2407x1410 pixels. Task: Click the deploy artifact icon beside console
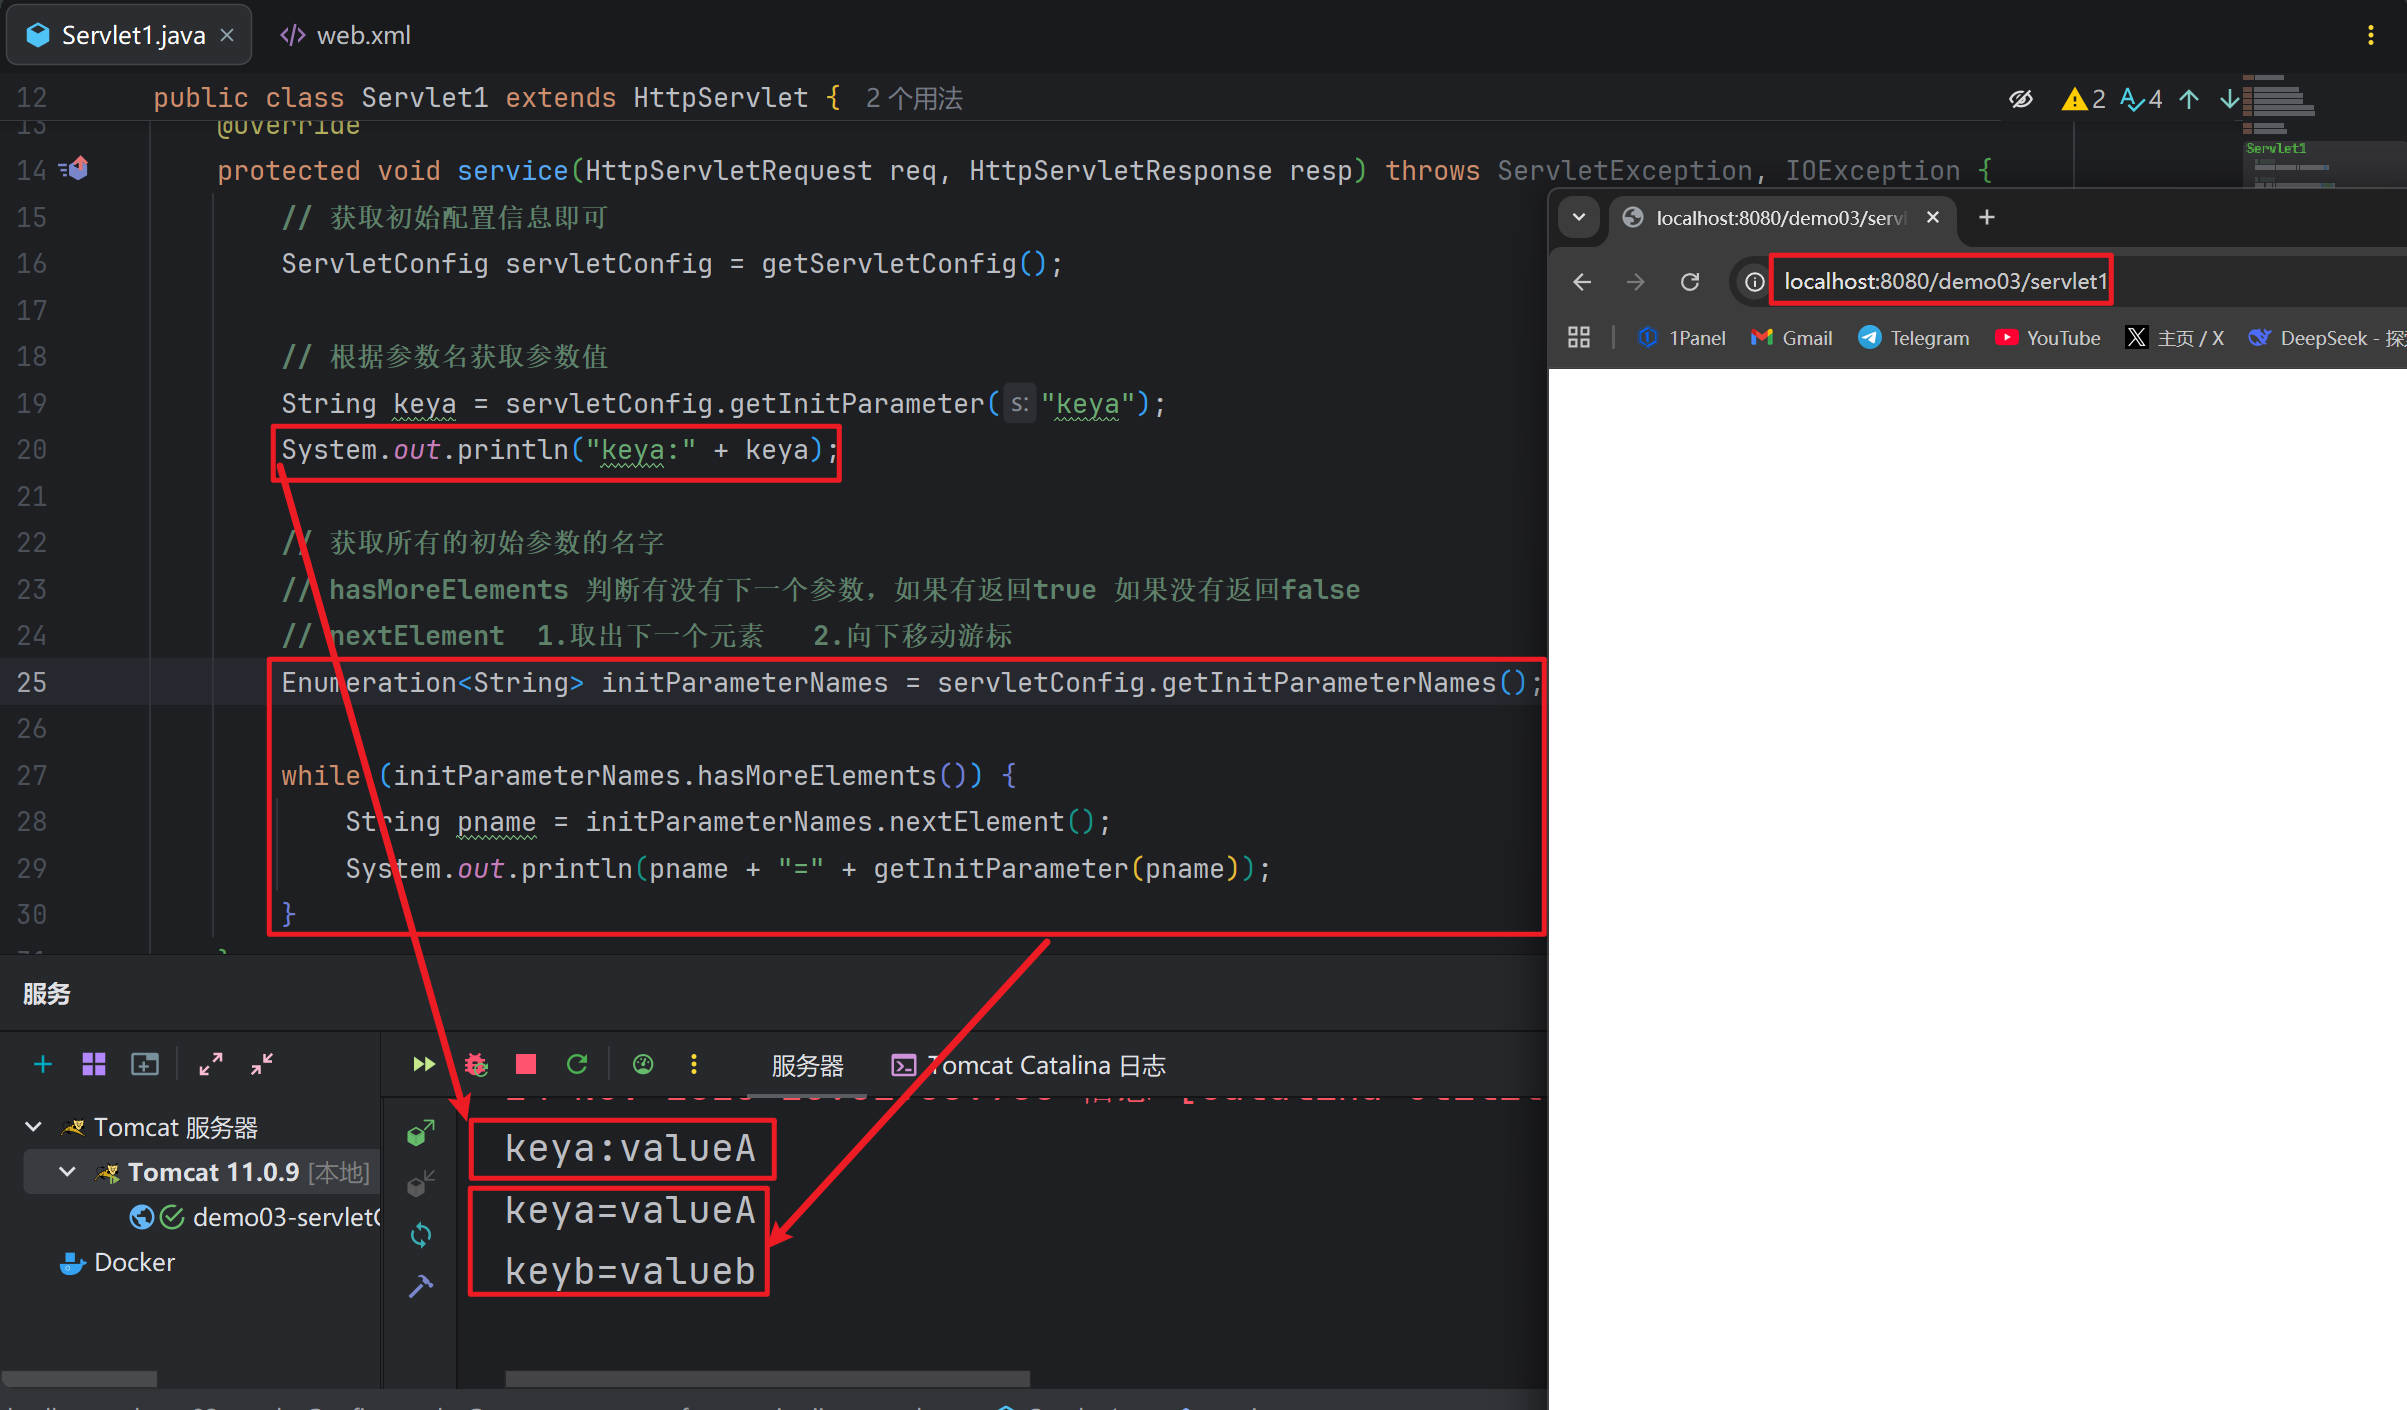tap(421, 1133)
